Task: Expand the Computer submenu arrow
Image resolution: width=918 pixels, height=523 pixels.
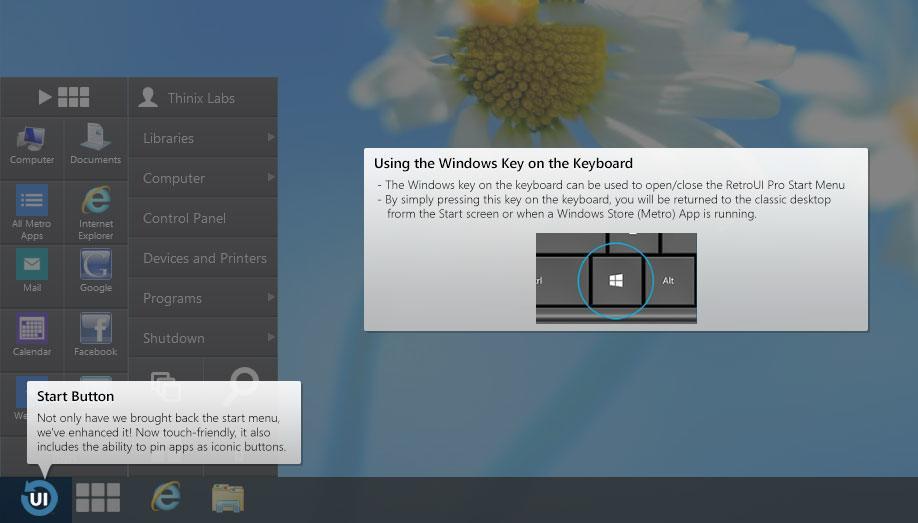Action: [270, 177]
